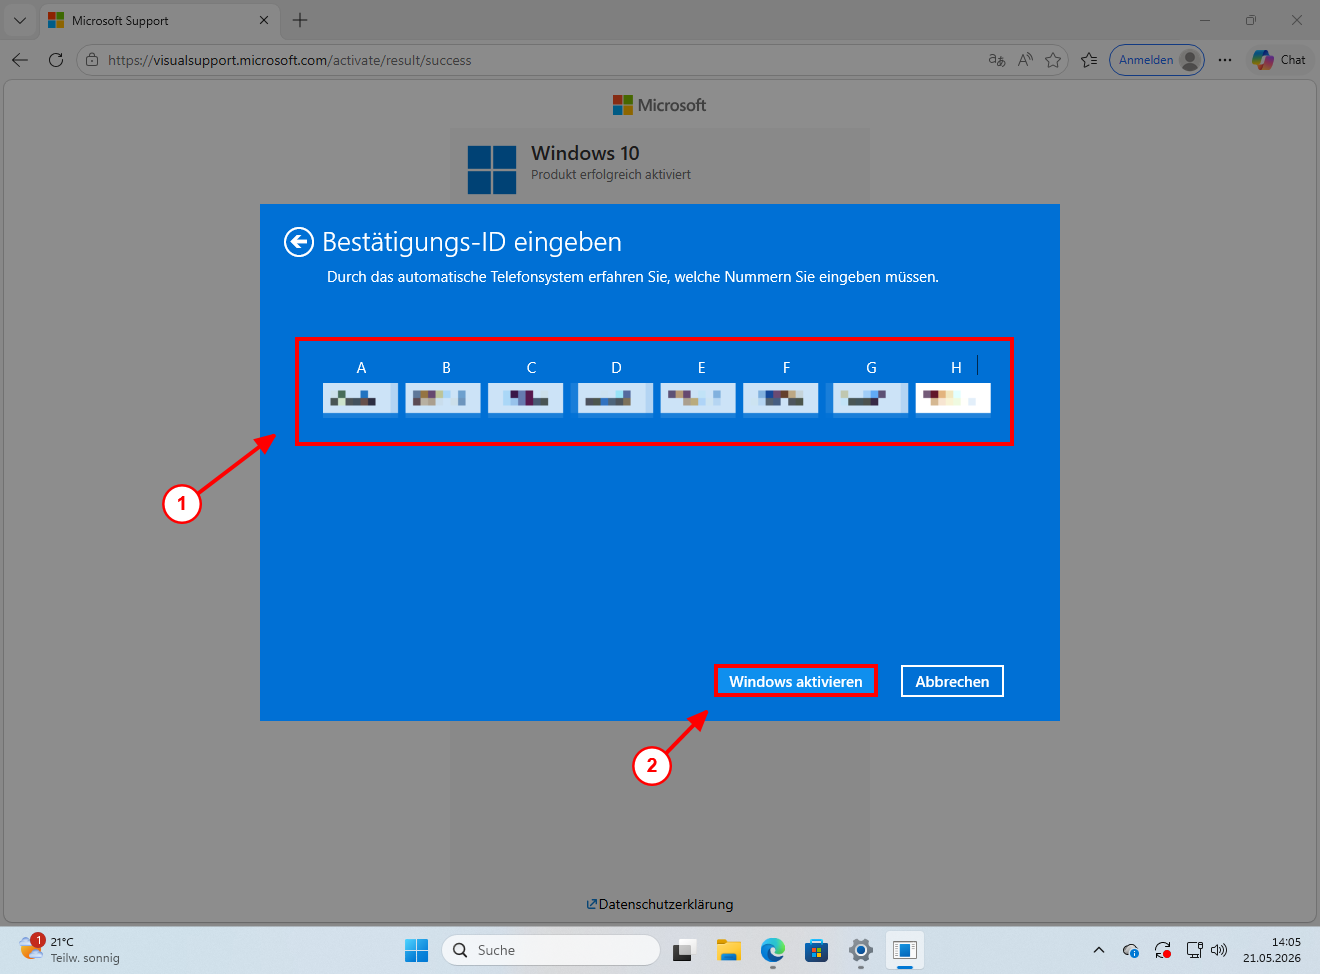Click the Windows 10 logo tile

click(x=492, y=169)
